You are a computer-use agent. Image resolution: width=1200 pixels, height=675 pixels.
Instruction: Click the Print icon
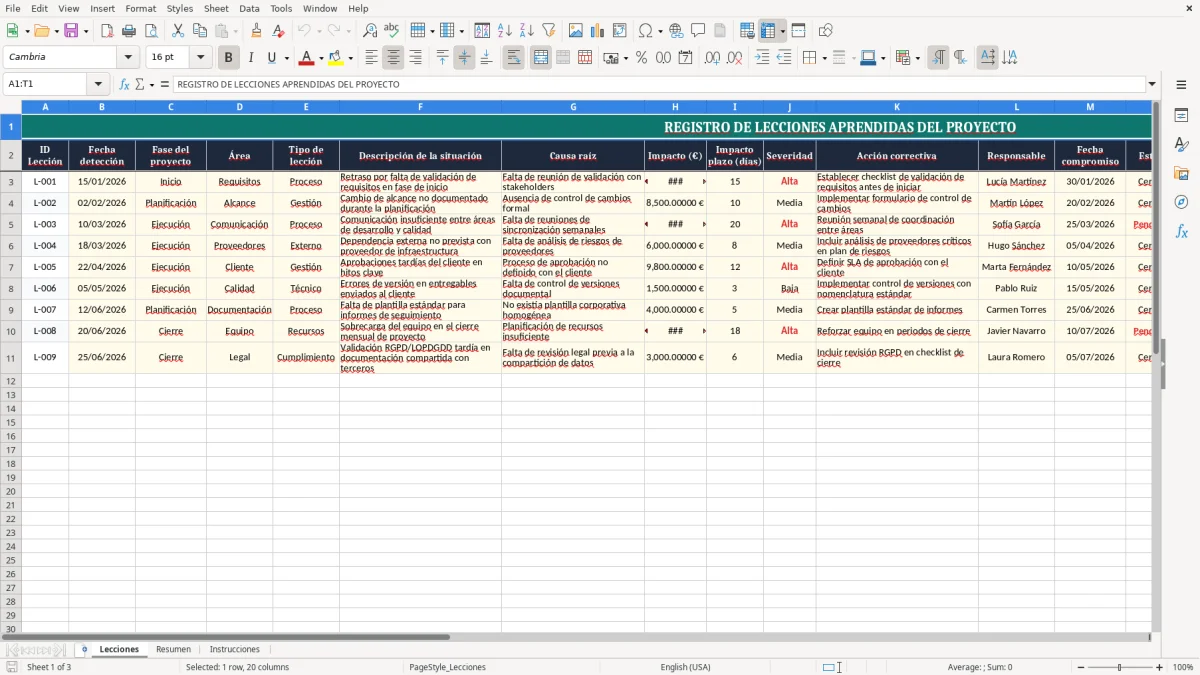coord(129,31)
